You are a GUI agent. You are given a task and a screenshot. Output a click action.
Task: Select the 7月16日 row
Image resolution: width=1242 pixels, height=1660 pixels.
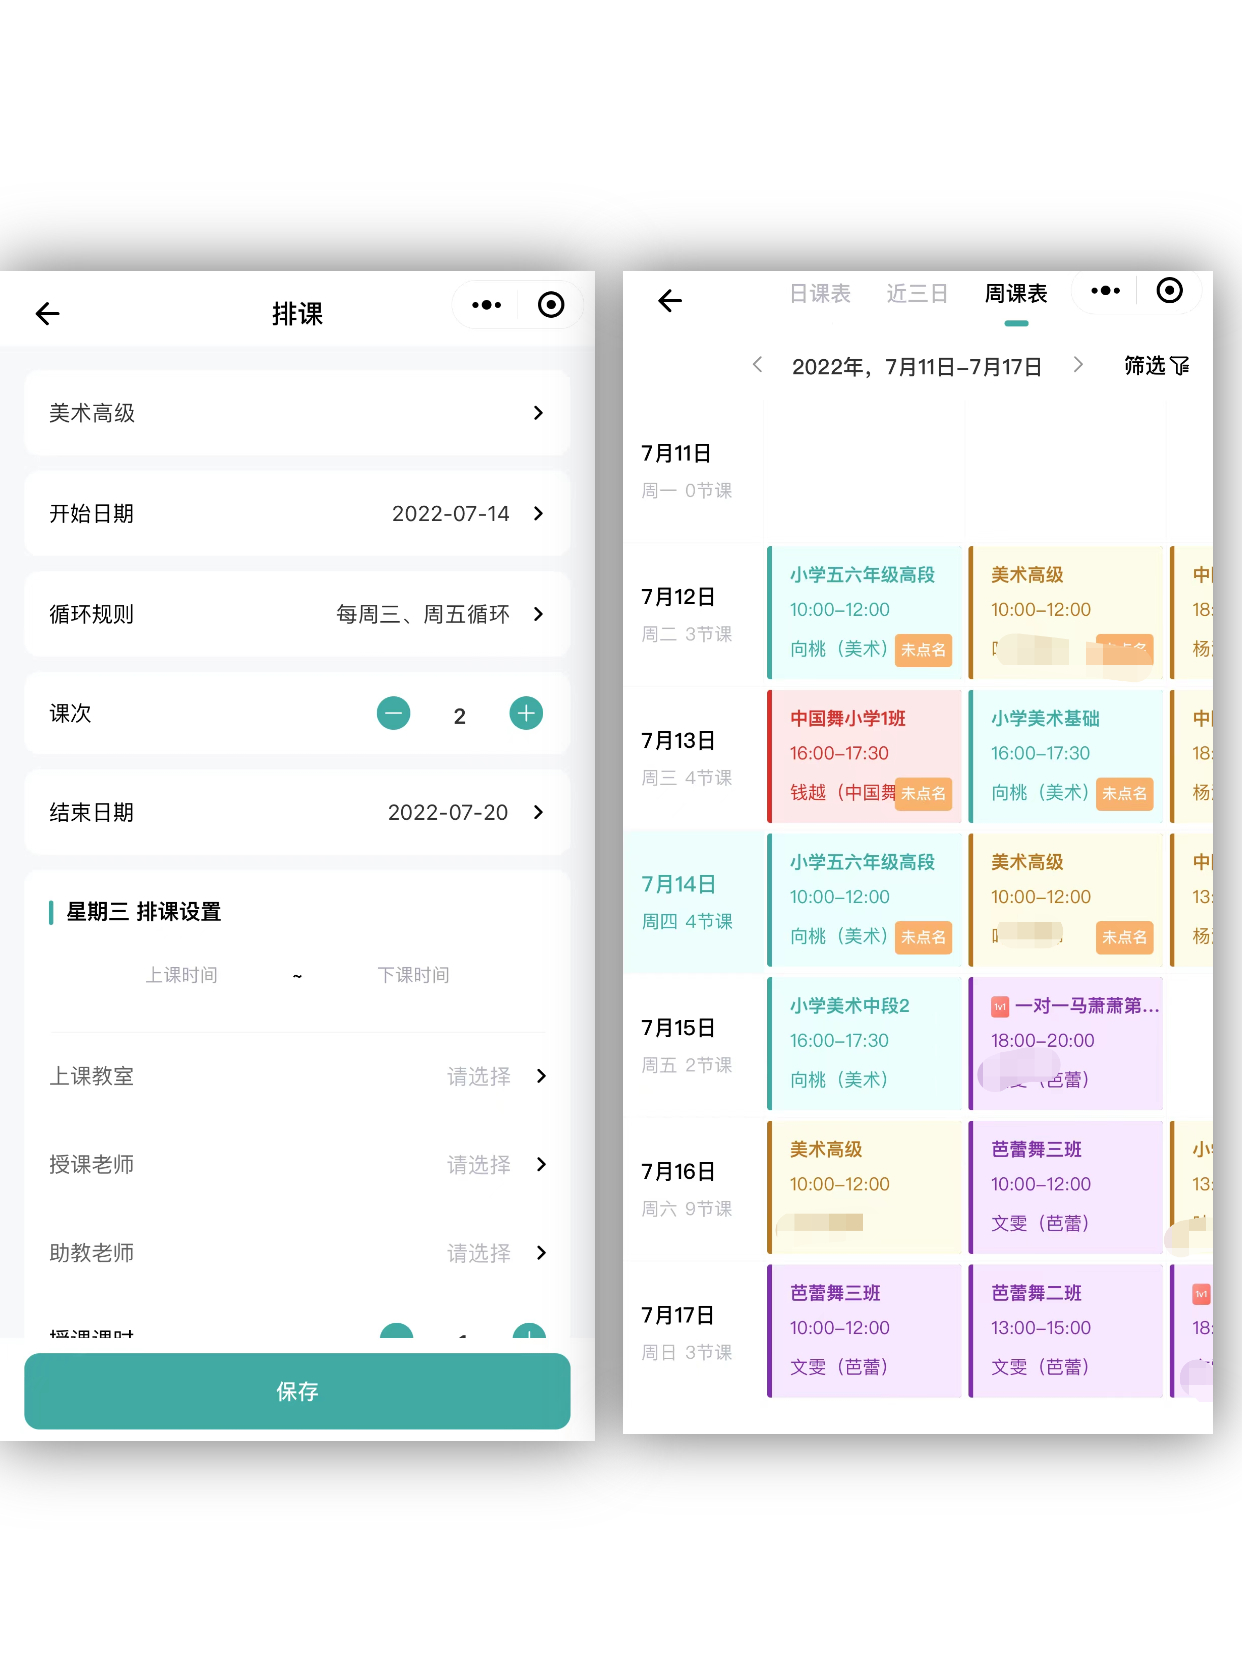point(693,1190)
